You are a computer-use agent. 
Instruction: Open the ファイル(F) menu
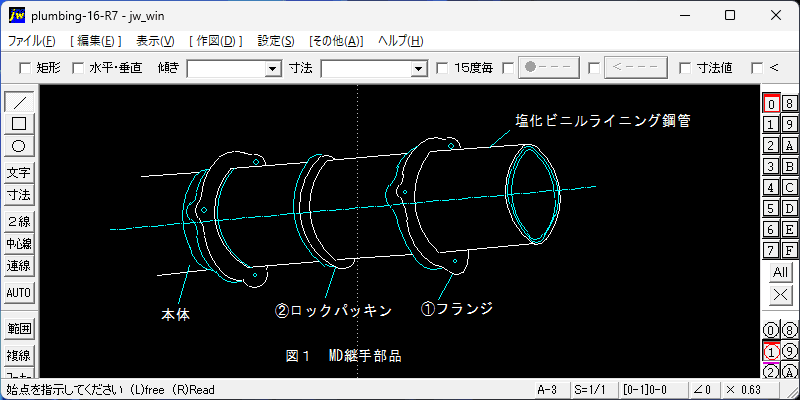tap(32, 41)
